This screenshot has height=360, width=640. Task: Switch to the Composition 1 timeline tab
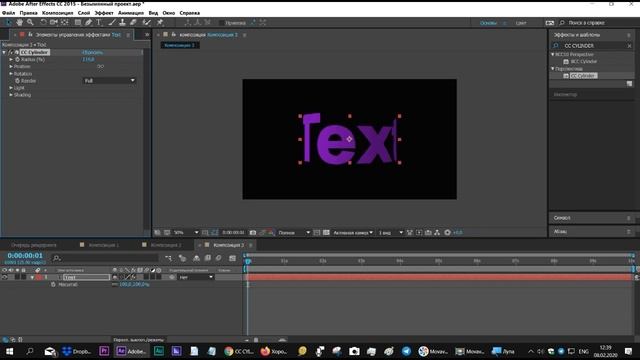click(x=104, y=245)
